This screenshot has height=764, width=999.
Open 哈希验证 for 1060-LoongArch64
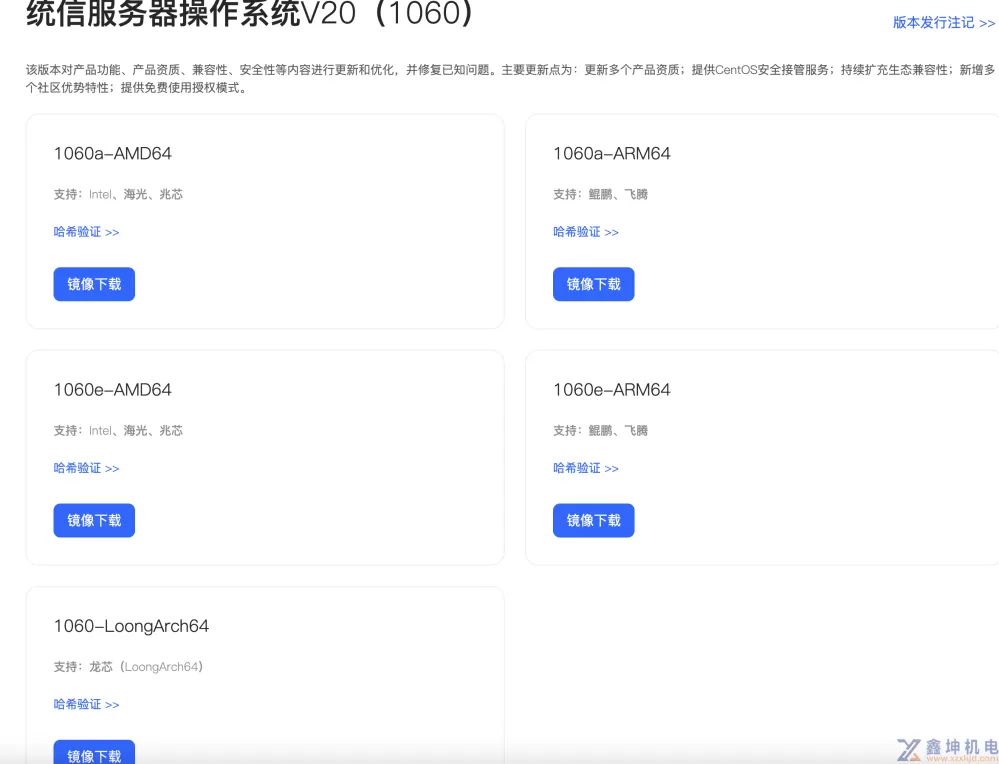point(87,705)
